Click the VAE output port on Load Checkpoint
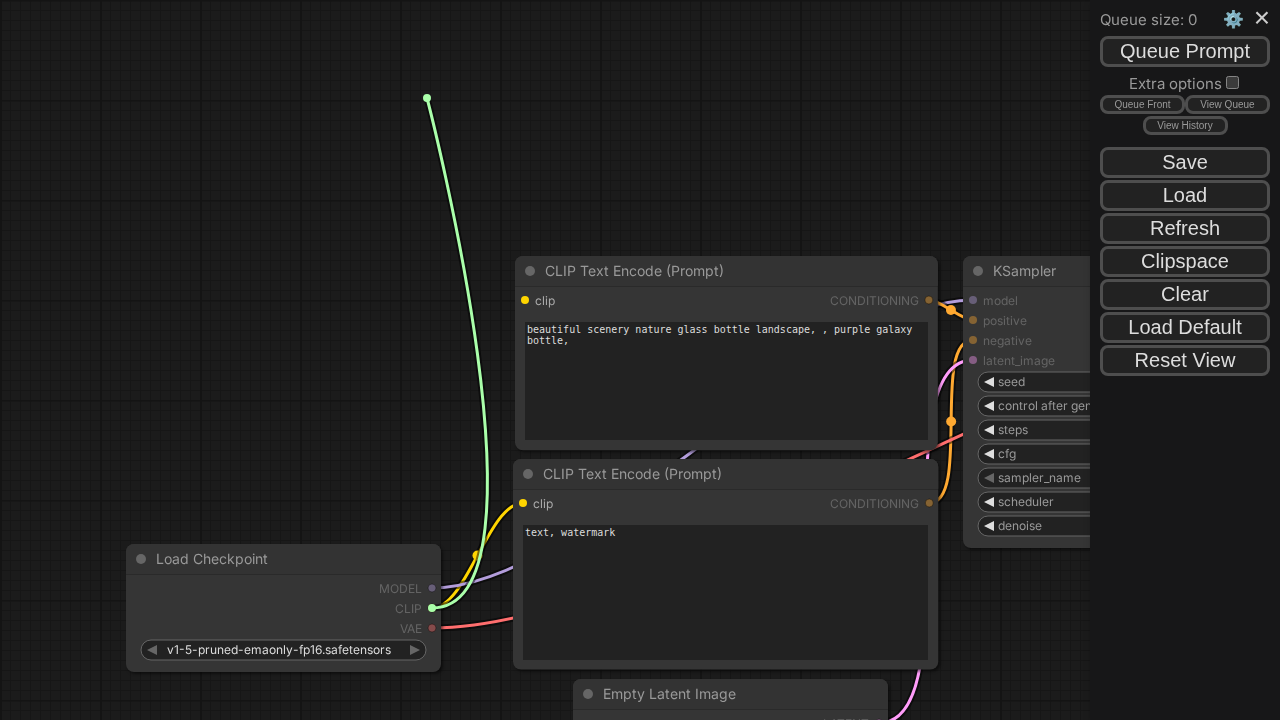Screen dimensions: 1280x720 (432, 628)
